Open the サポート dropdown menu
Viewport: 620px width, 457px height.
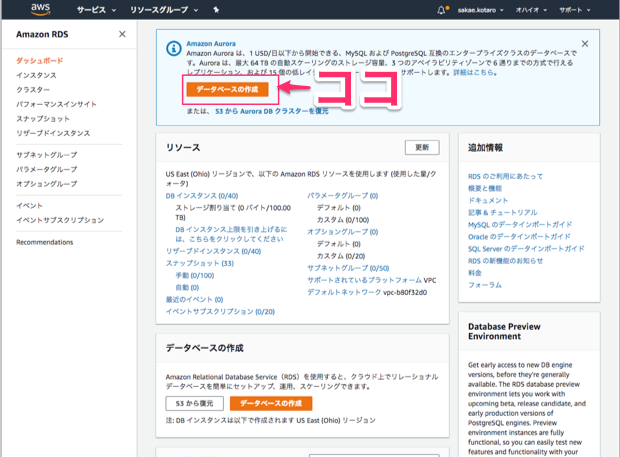click(575, 10)
